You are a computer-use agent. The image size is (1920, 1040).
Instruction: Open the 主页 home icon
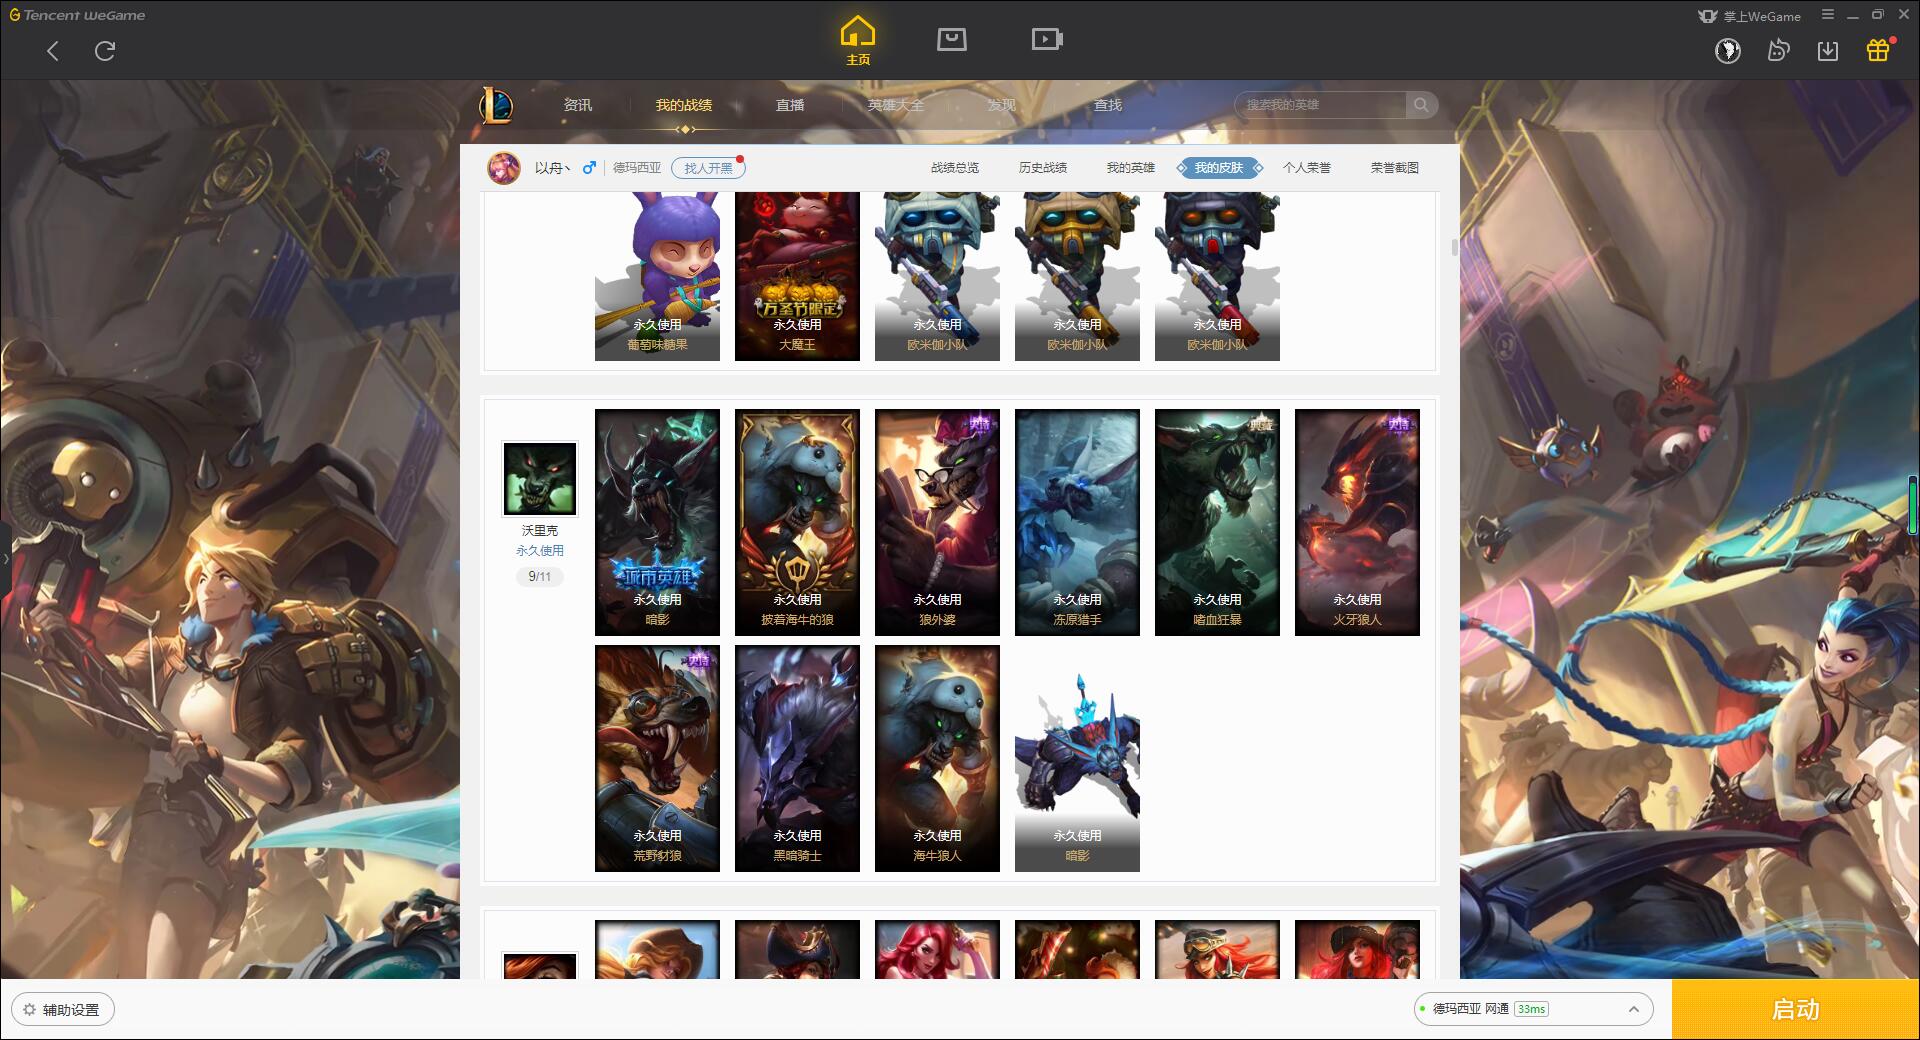858,41
